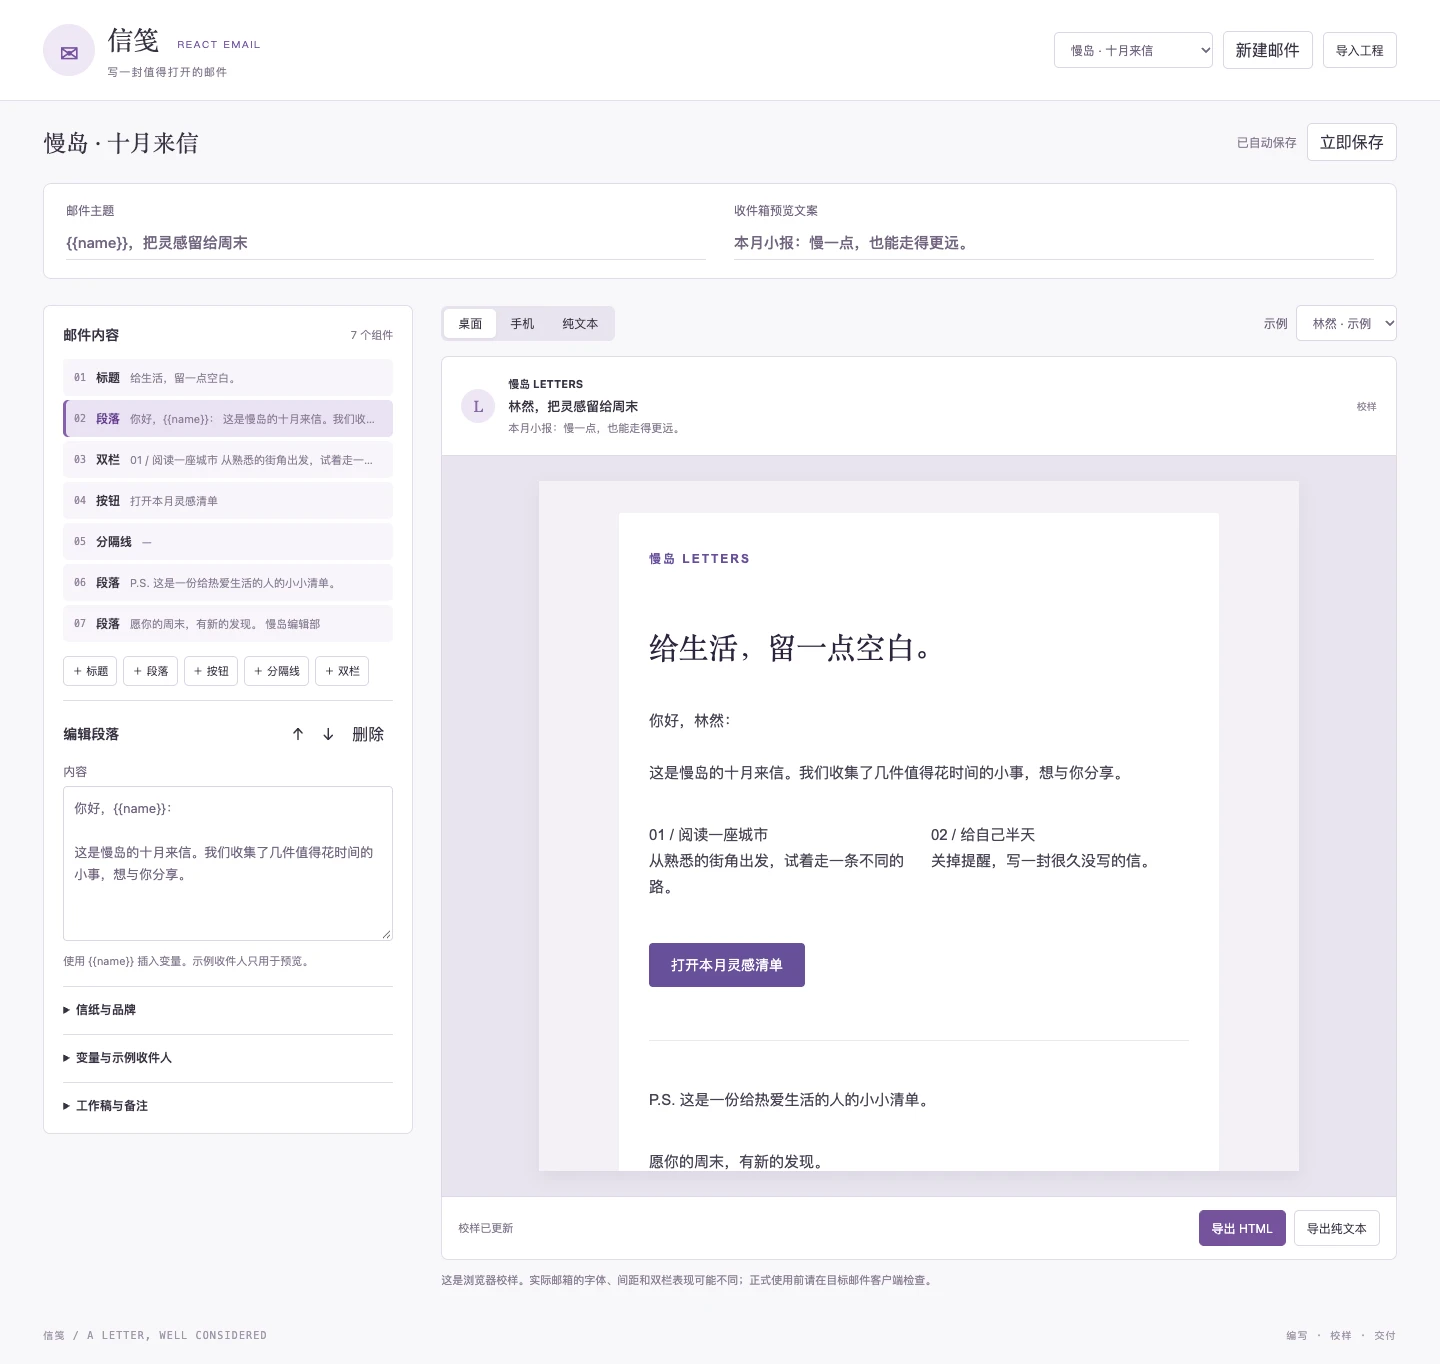Image resolution: width=1440 pixels, height=1364 pixels.
Task: Select block 01 标题 给生活，留一点空白
Action: (228, 378)
